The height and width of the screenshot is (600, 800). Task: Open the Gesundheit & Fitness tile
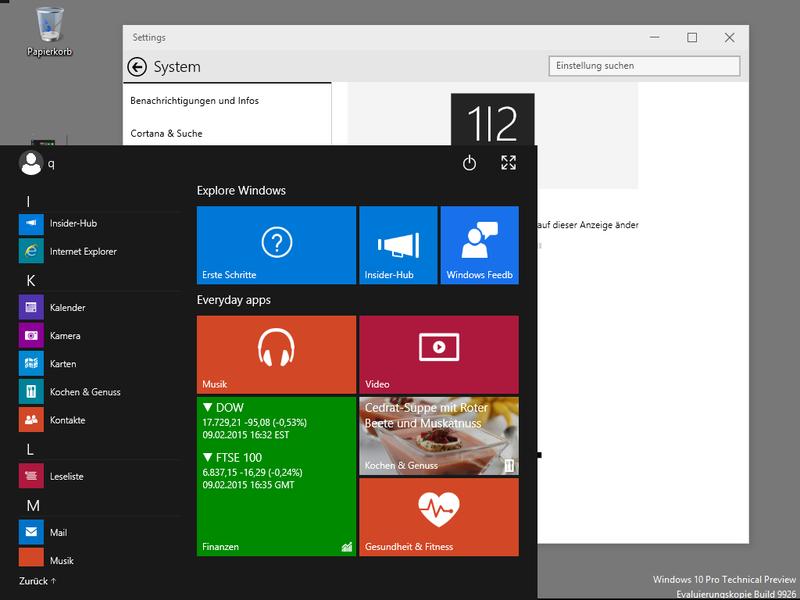[x=439, y=517]
